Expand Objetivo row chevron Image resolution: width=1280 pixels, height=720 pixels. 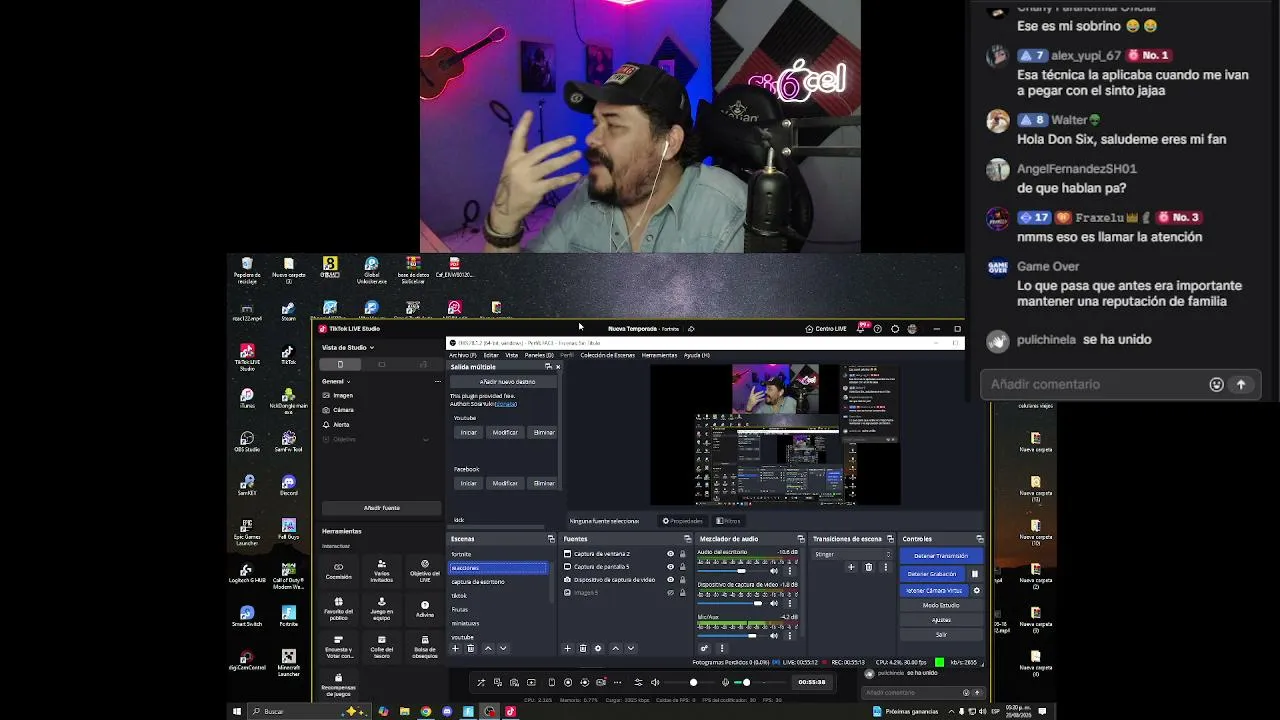click(426, 439)
